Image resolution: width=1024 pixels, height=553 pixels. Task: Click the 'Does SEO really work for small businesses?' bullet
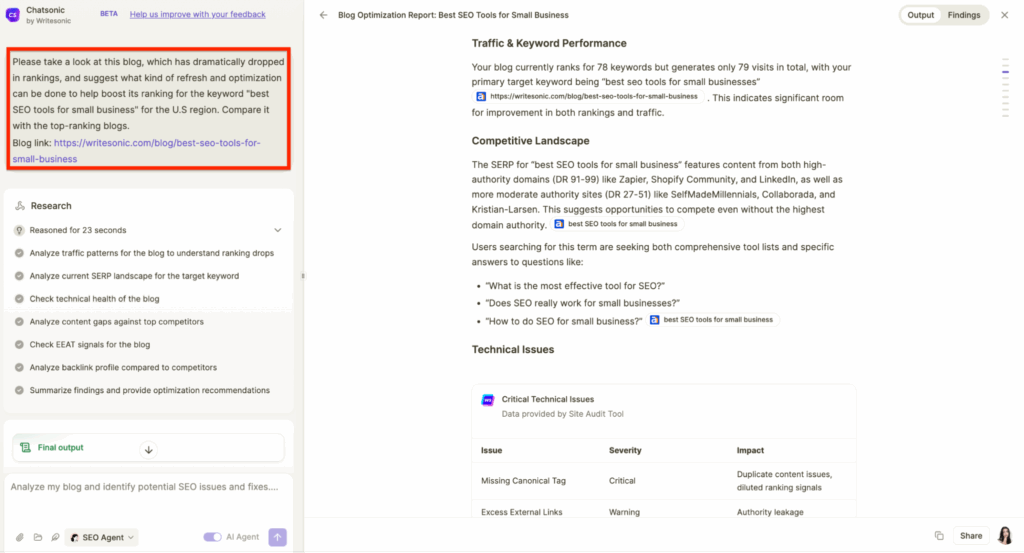tap(583, 303)
